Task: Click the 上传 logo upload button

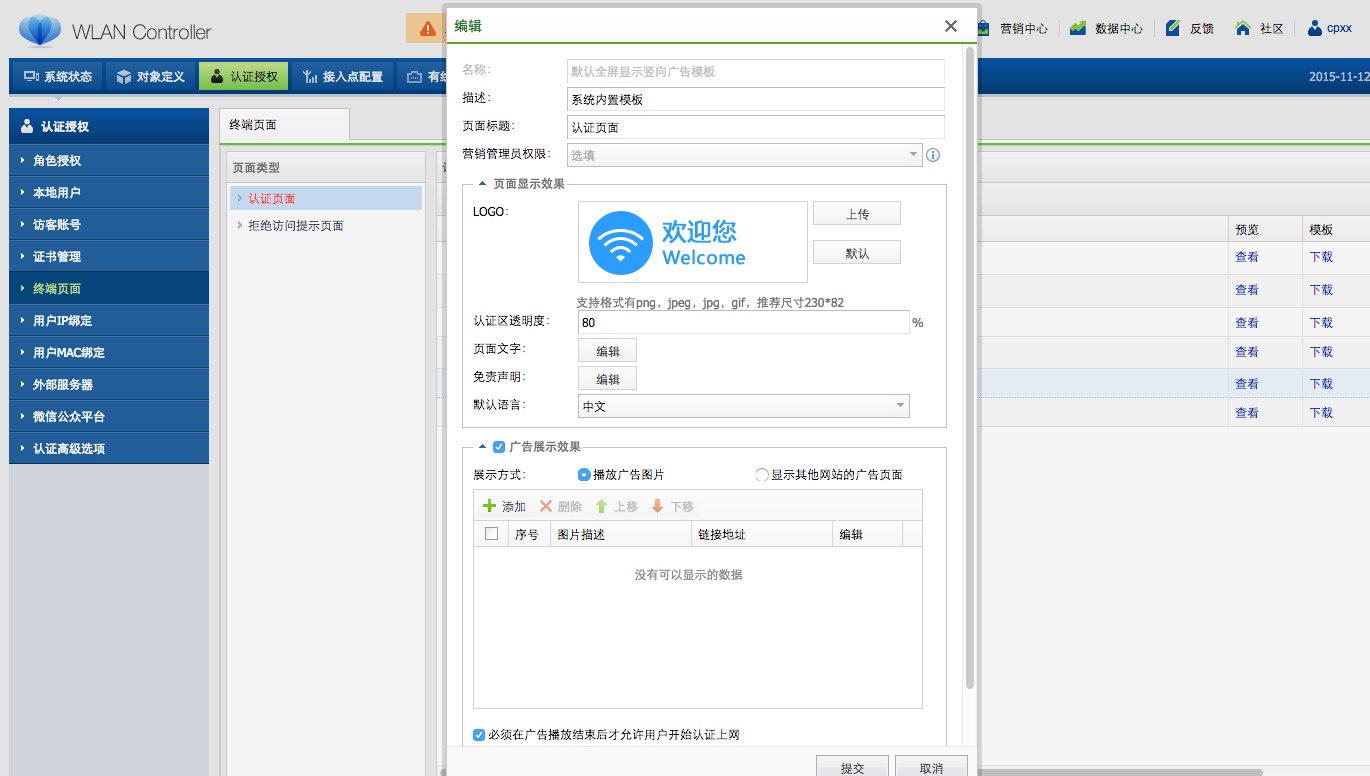Action: [x=856, y=214]
